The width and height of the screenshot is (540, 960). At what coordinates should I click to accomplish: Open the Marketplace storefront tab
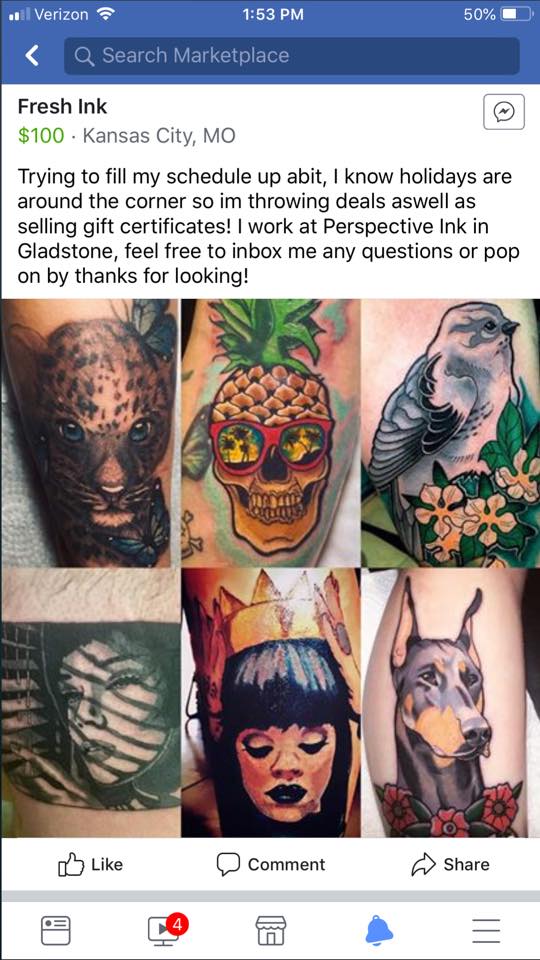pos(271,930)
